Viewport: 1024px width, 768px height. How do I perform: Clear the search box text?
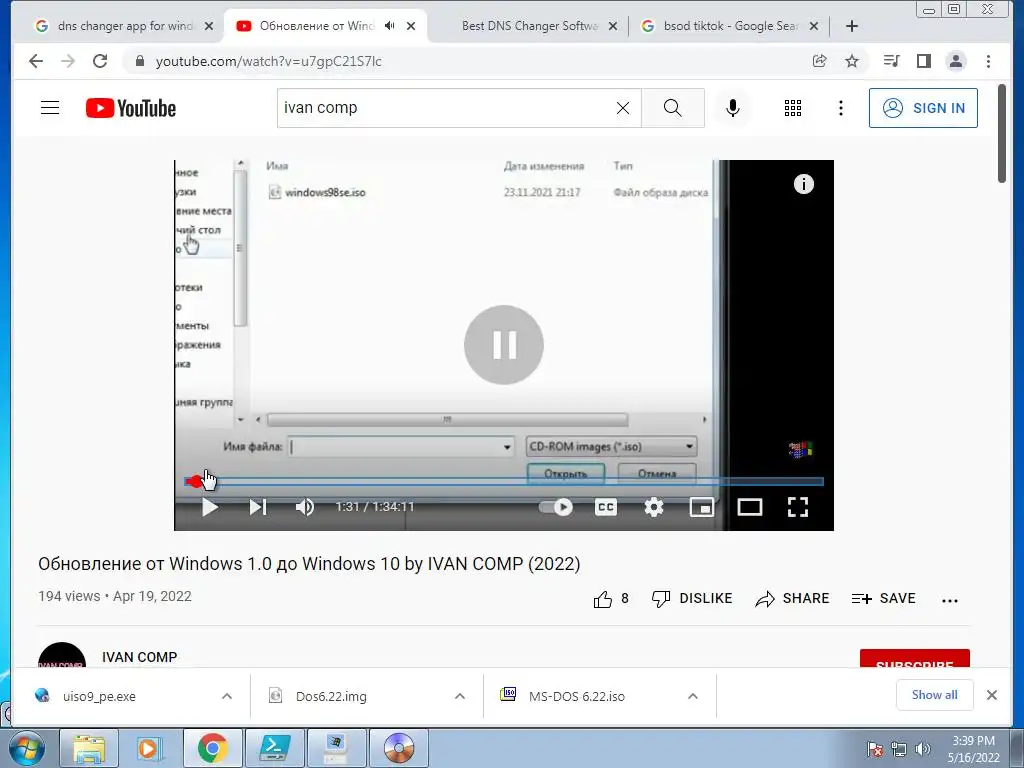pyautogui.click(x=623, y=108)
